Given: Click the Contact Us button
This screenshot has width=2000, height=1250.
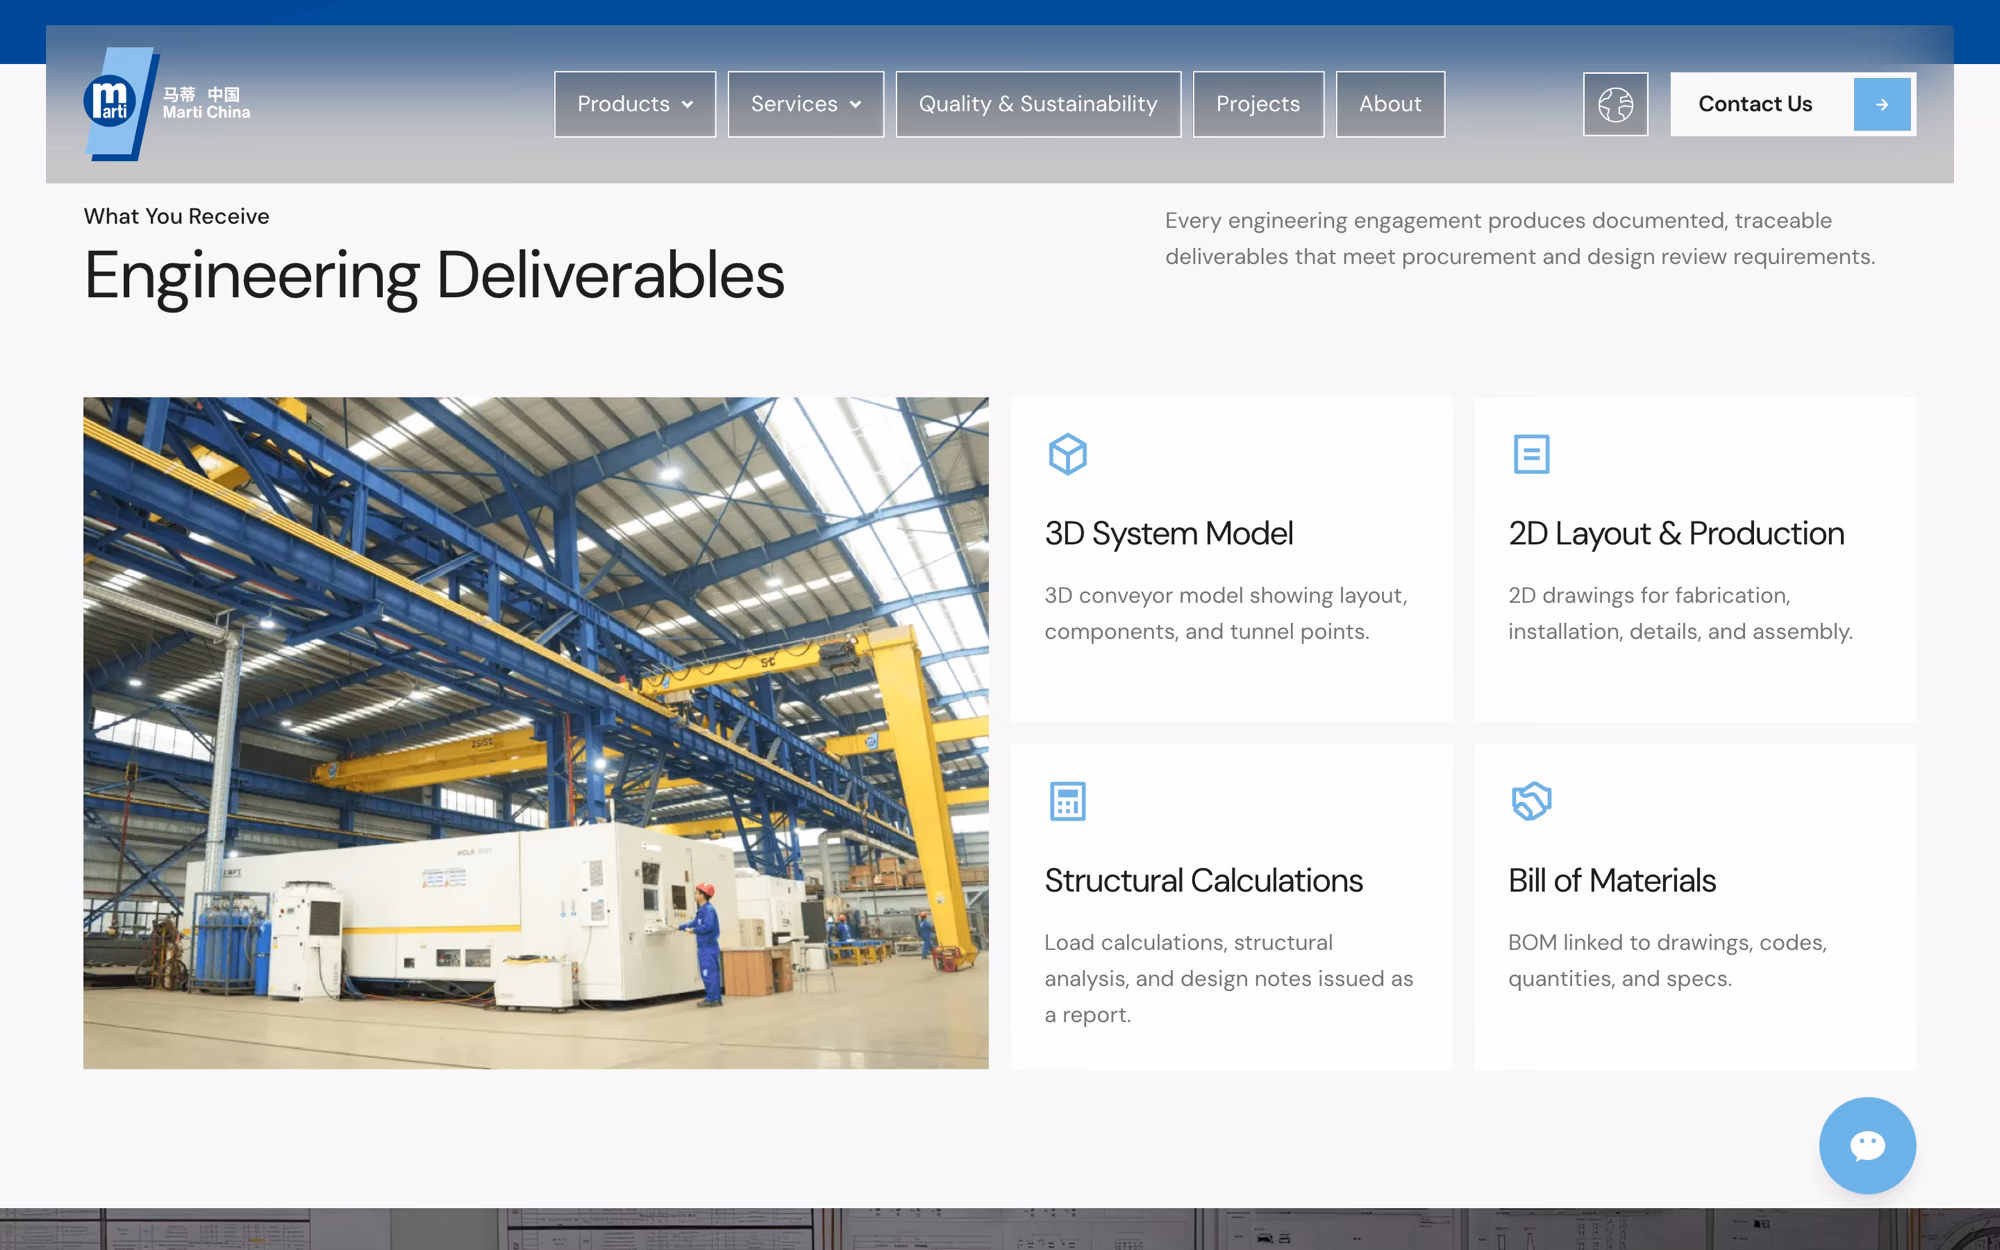Looking at the screenshot, I should [x=1793, y=104].
